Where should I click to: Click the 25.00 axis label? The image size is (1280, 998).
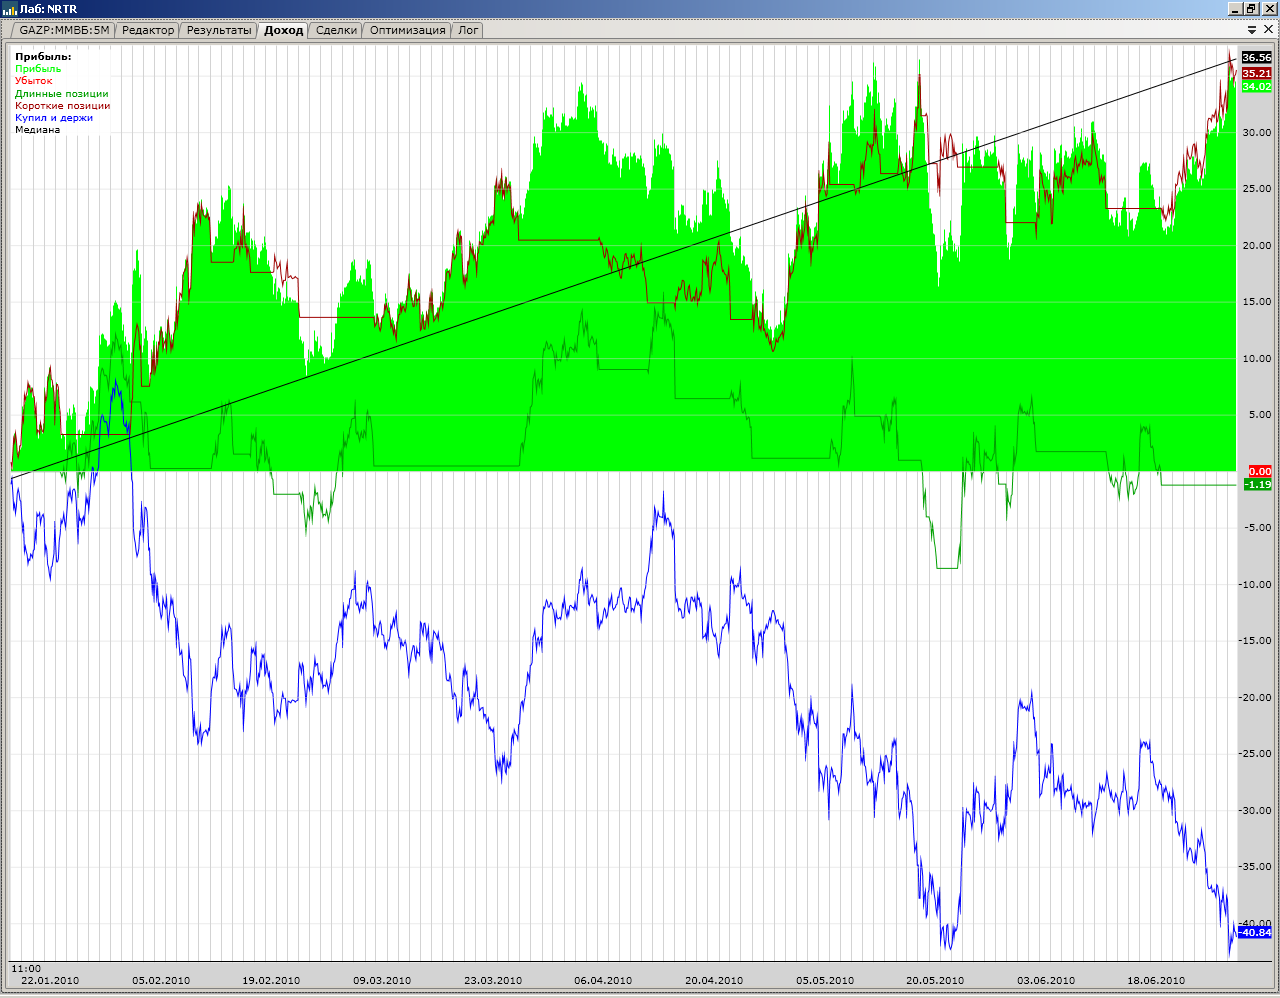1257,189
